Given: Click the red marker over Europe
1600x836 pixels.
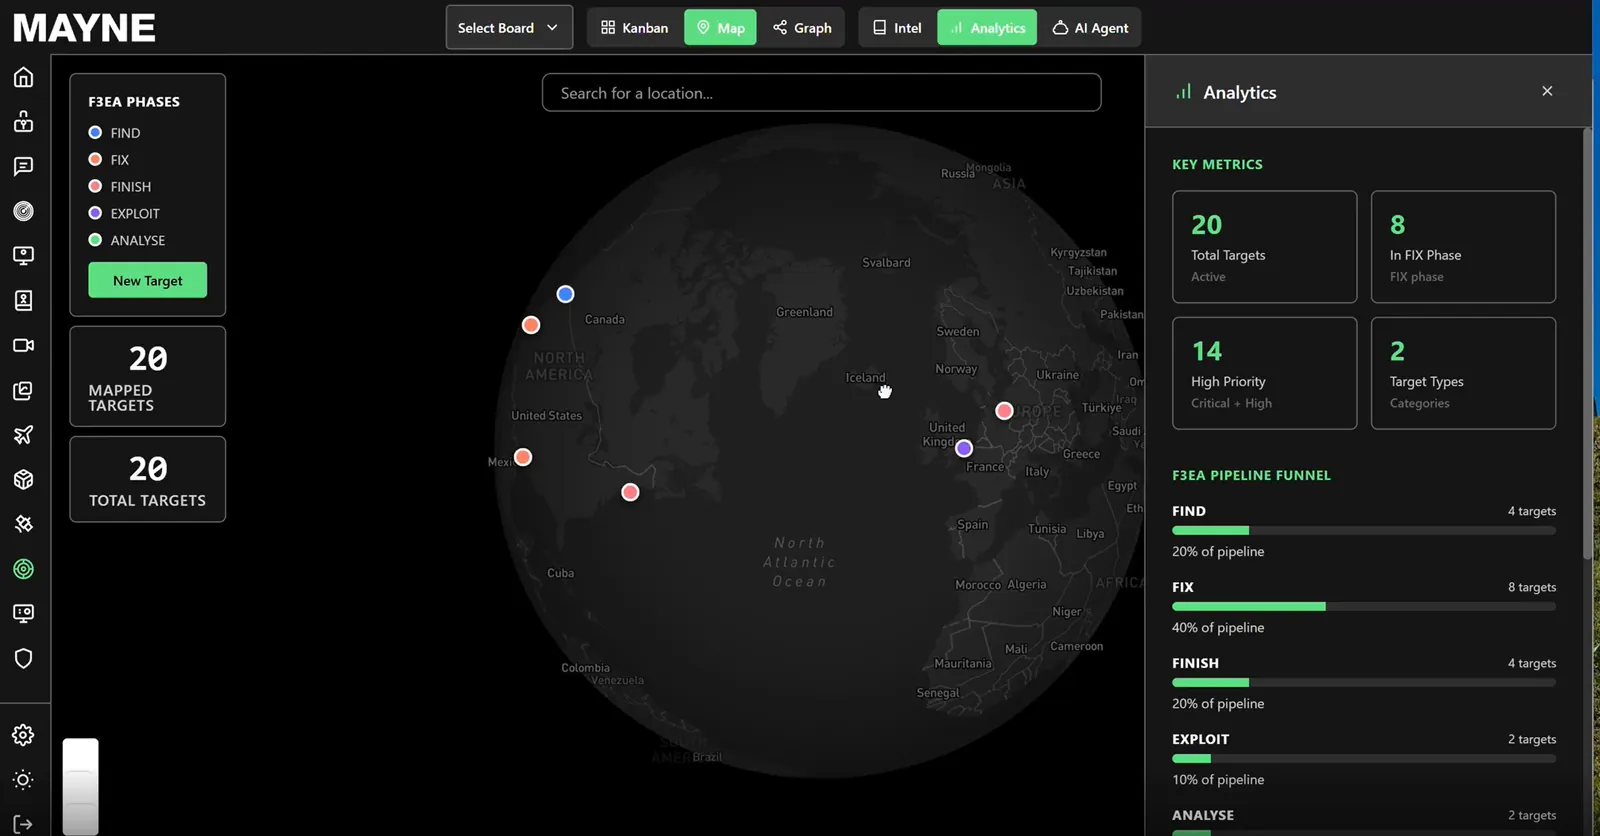Looking at the screenshot, I should (1004, 411).
